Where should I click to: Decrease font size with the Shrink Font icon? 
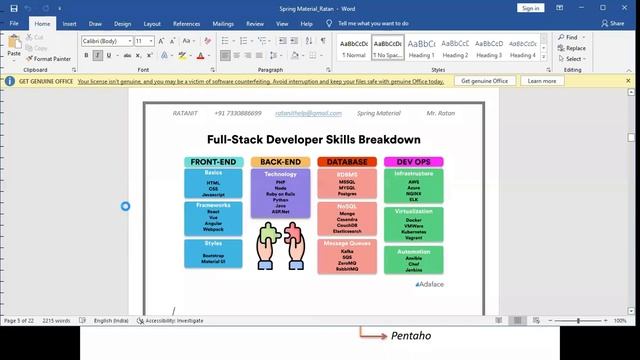point(173,41)
